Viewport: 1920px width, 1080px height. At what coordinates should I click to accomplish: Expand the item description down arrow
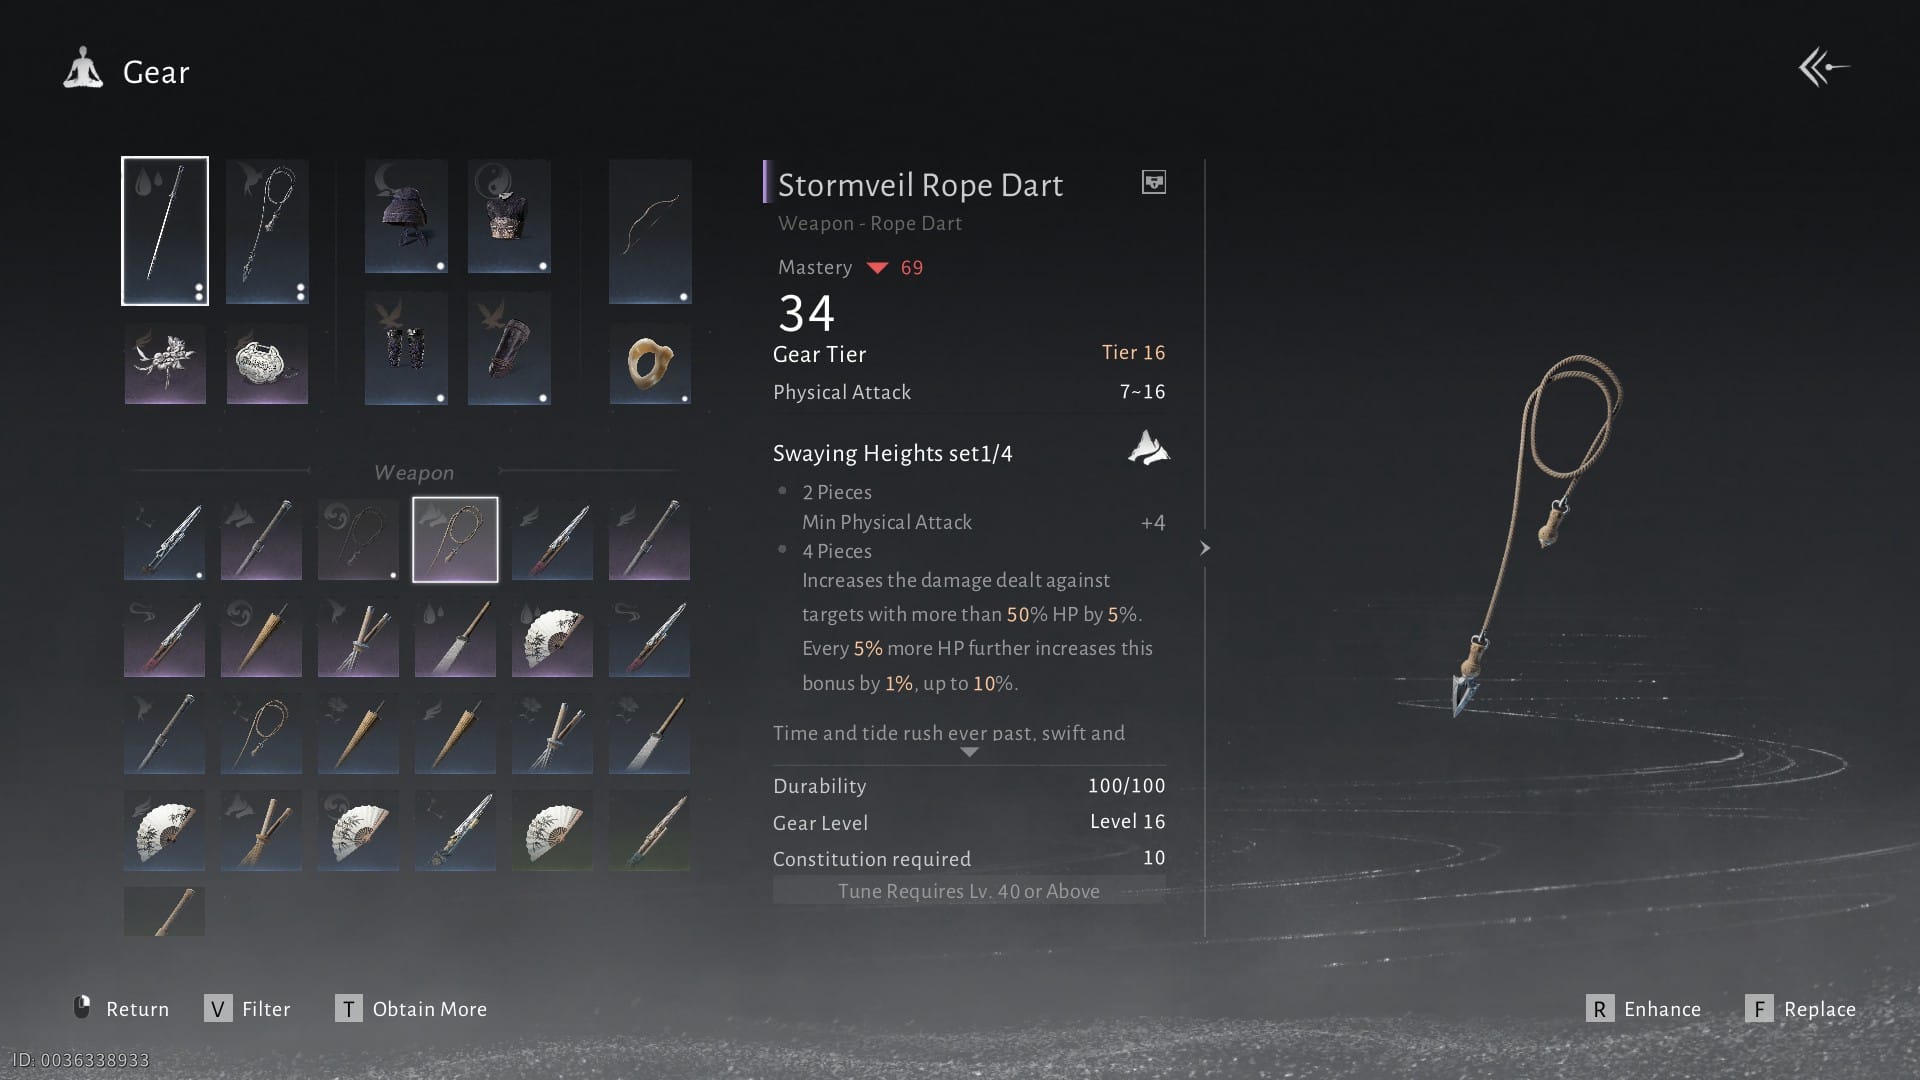[x=969, y=752]
